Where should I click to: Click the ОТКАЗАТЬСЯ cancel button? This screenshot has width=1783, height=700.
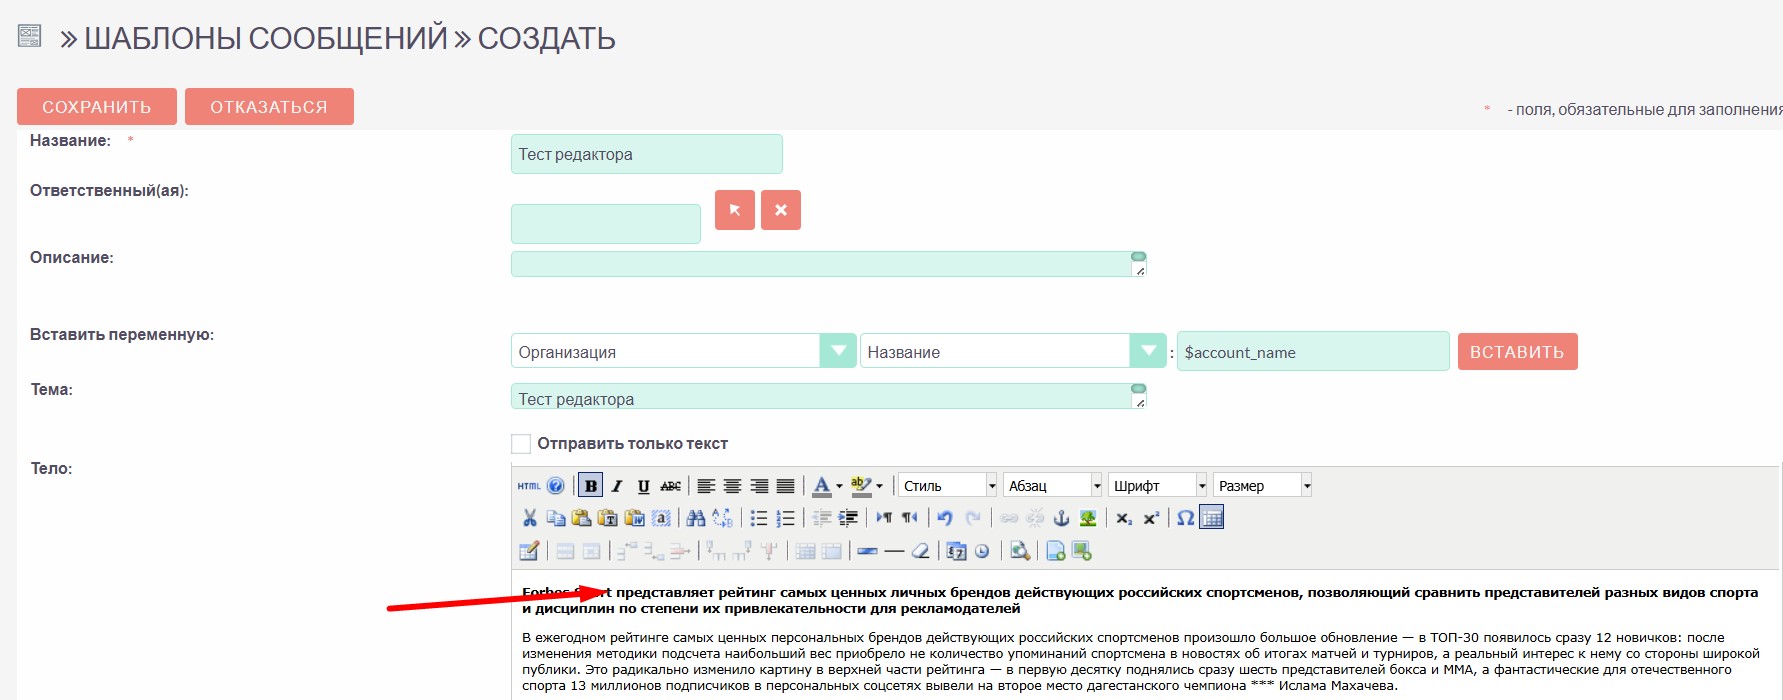(x=269, y=107)
